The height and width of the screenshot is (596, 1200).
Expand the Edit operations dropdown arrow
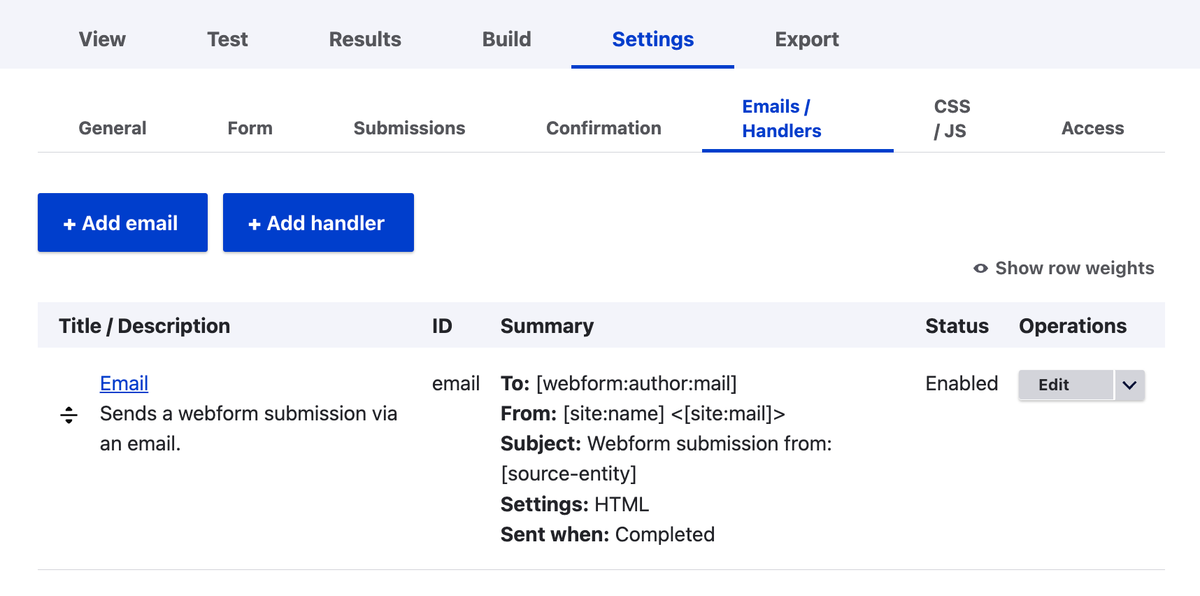[1129, 385]
